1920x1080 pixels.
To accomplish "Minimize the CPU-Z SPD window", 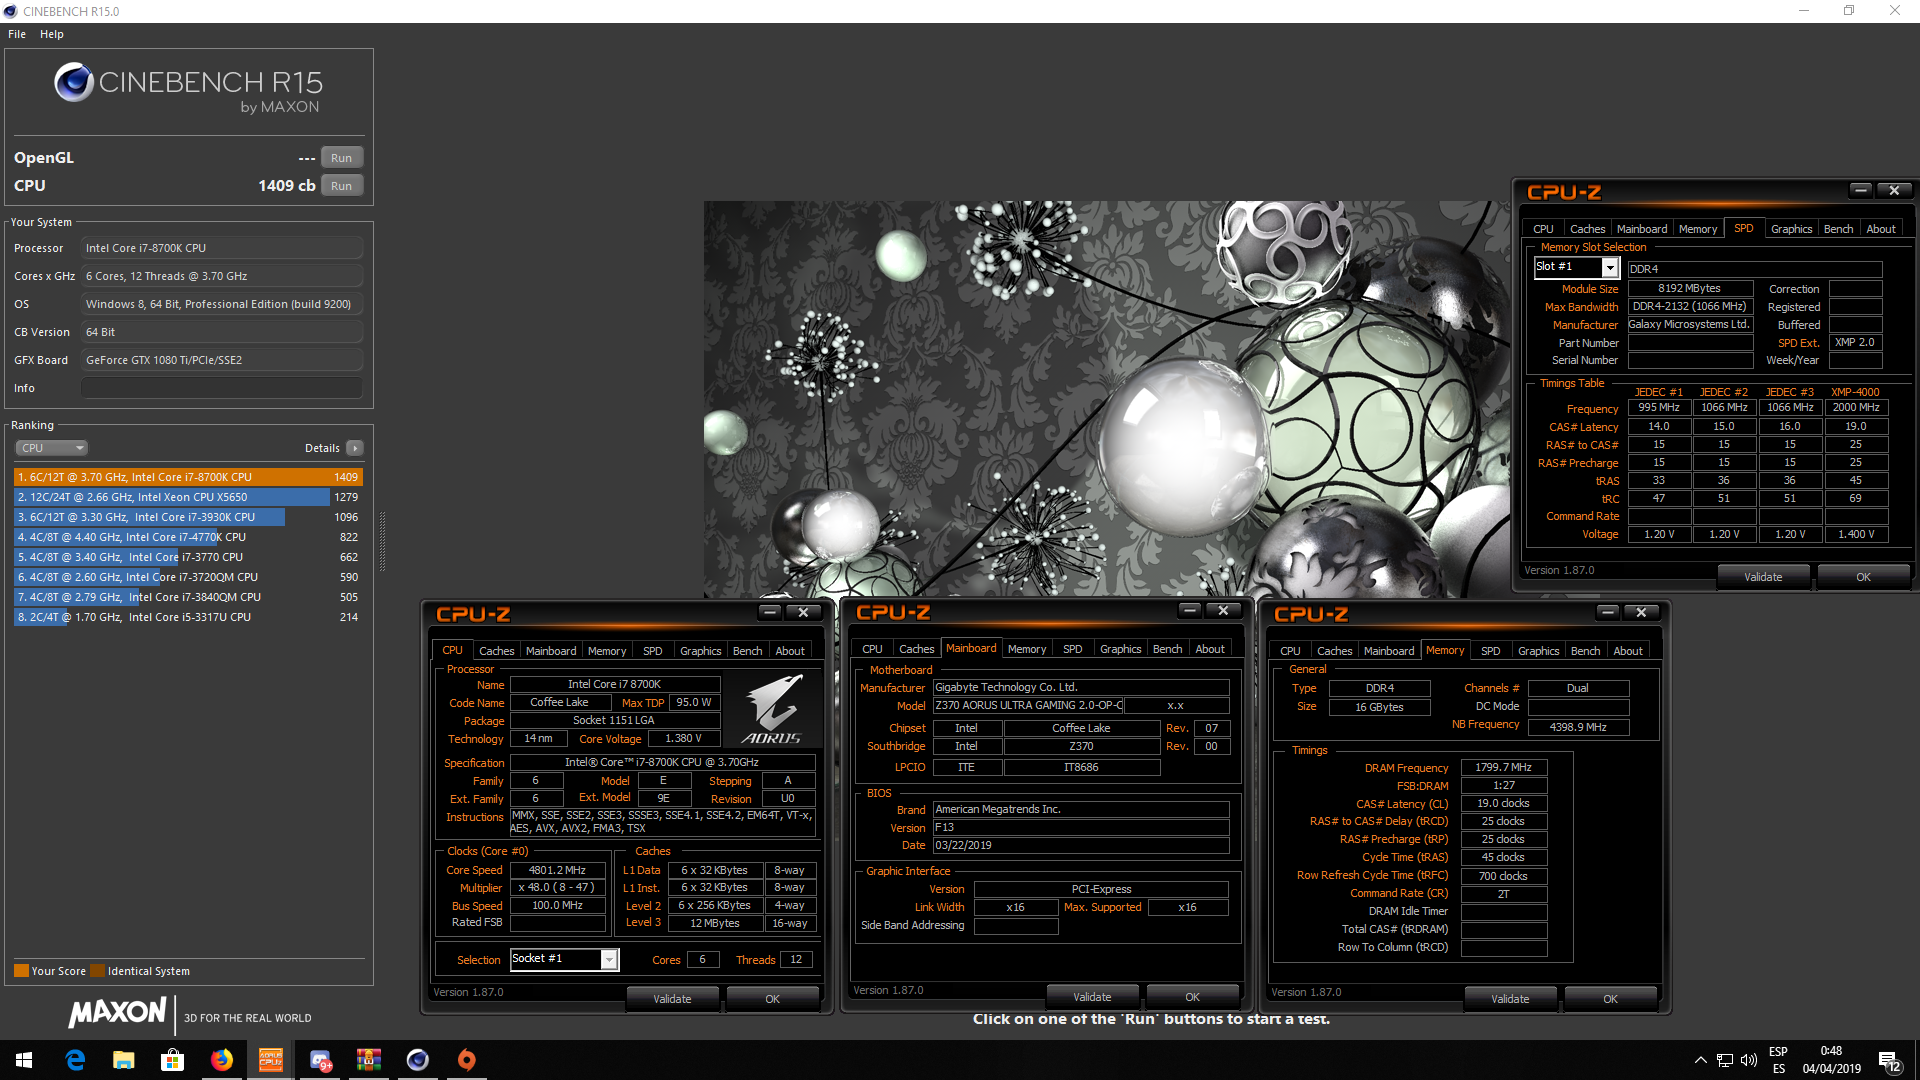I will click(x=1860, y=190).
